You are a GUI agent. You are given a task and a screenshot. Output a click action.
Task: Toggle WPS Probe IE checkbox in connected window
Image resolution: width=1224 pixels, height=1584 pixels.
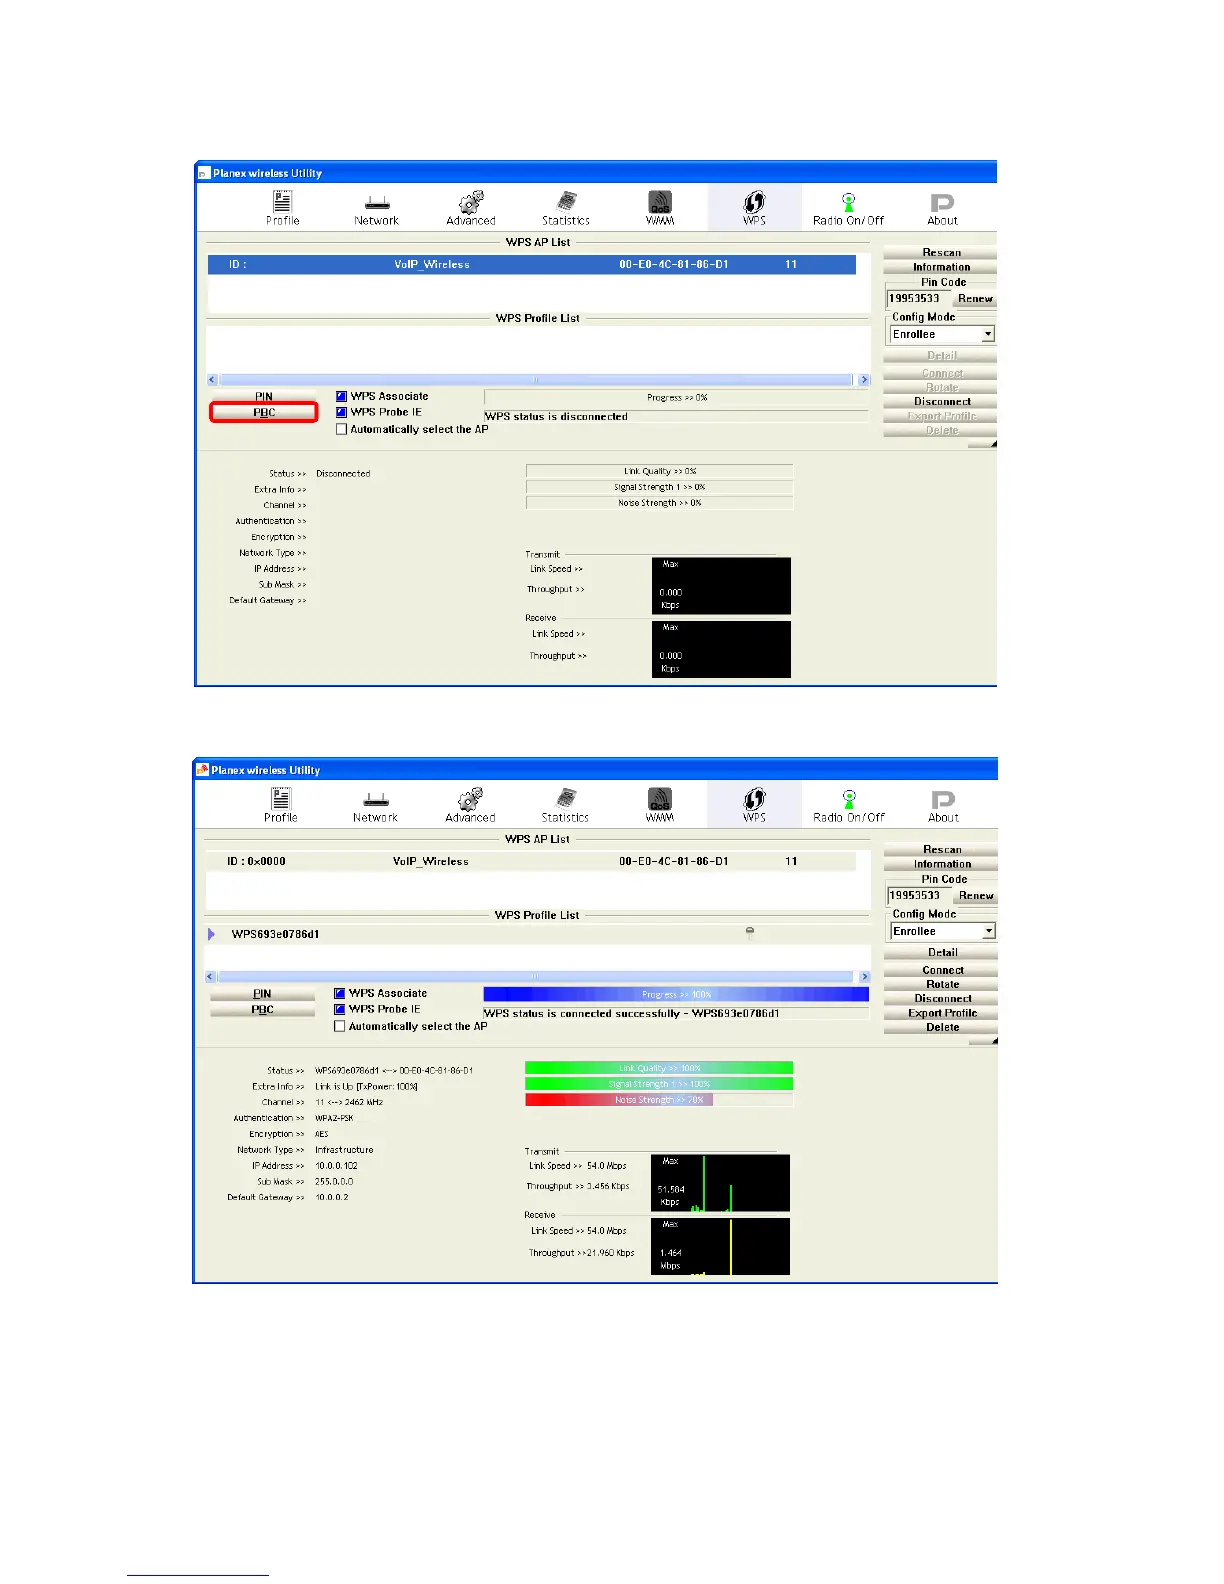tap(340, 1009)
